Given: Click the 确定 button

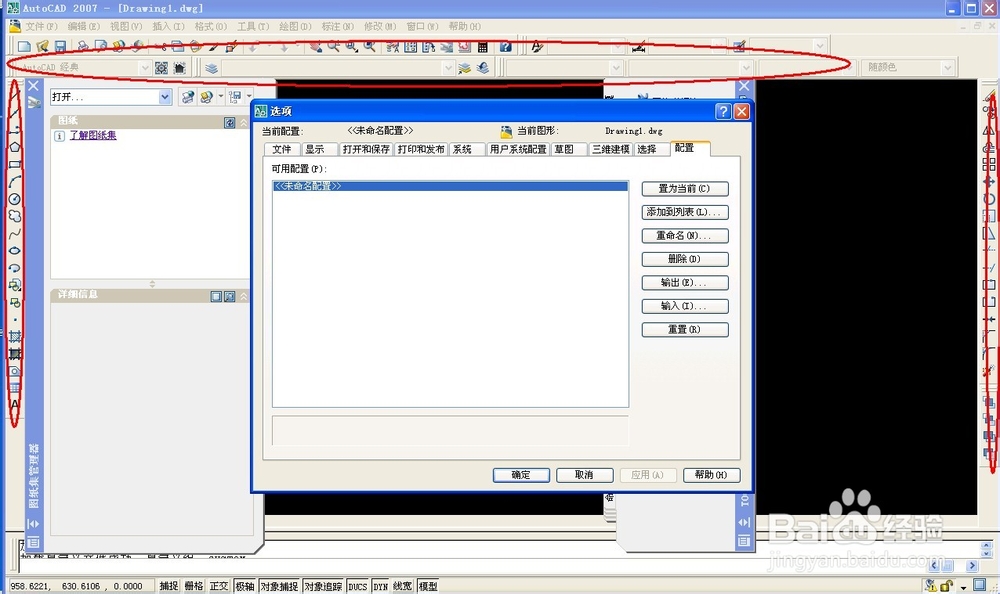Looking at the screenshot, I should [x=521, y=475].
